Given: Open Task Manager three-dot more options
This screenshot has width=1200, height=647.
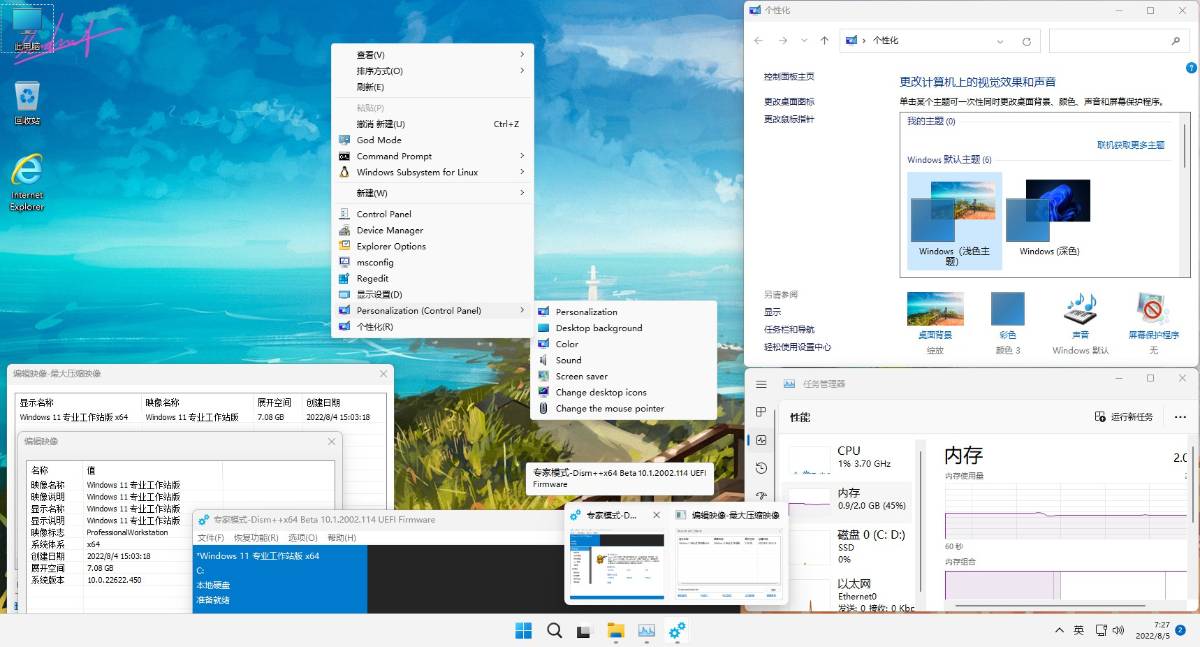Looking at the screenshot, I should tap(1181, 416).
